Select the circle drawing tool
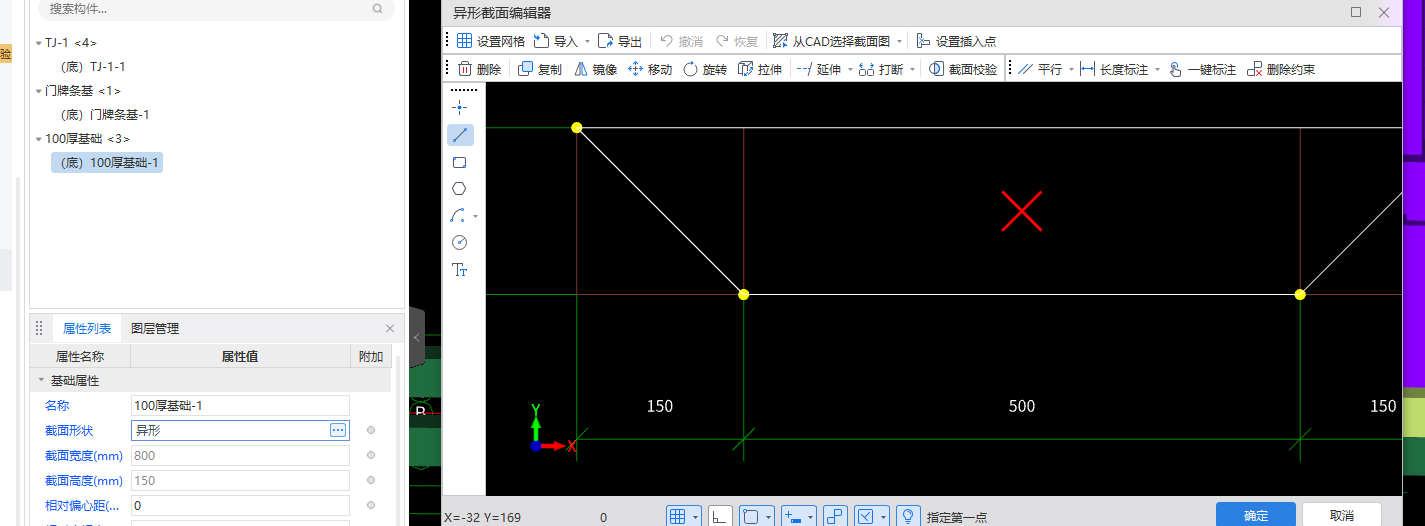This screenshot has height=526, width=1425. pos(460,242)
